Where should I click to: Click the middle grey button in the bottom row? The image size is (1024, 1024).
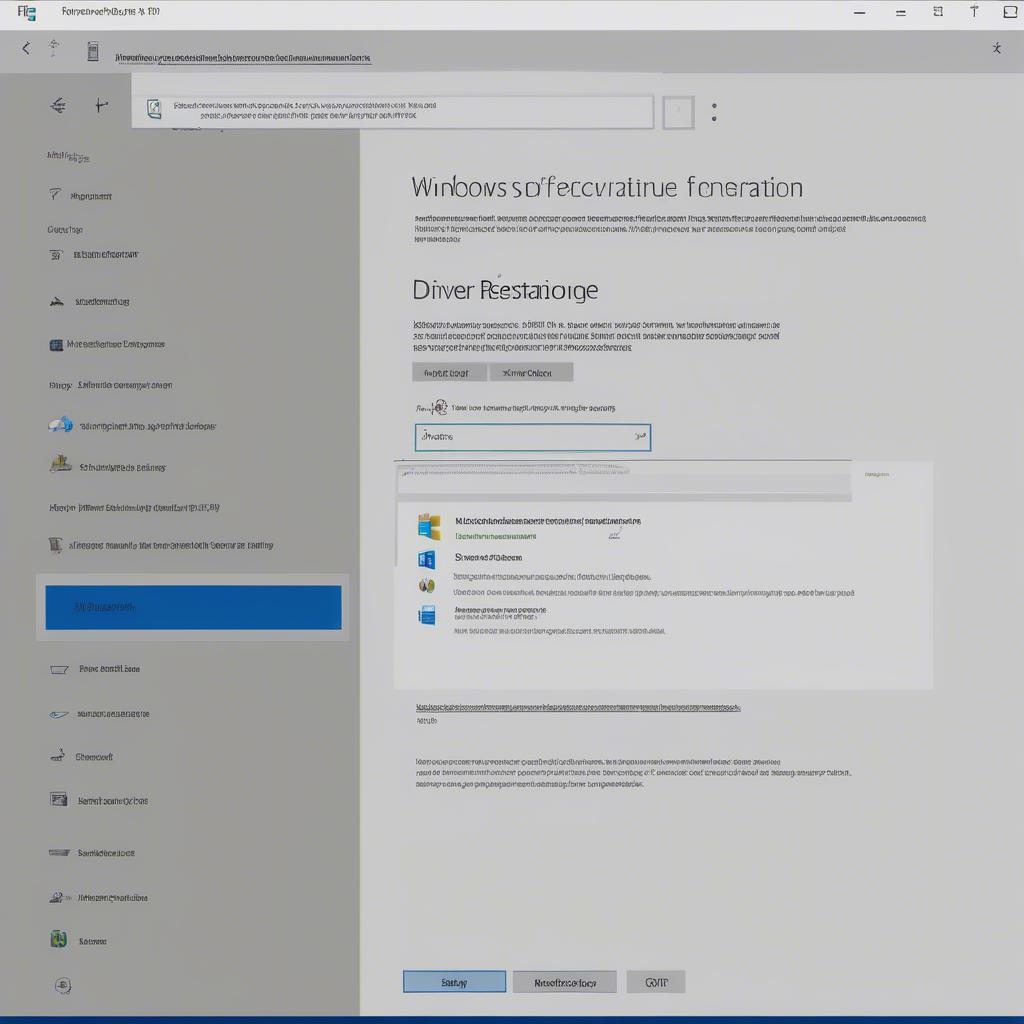point(565,982)
